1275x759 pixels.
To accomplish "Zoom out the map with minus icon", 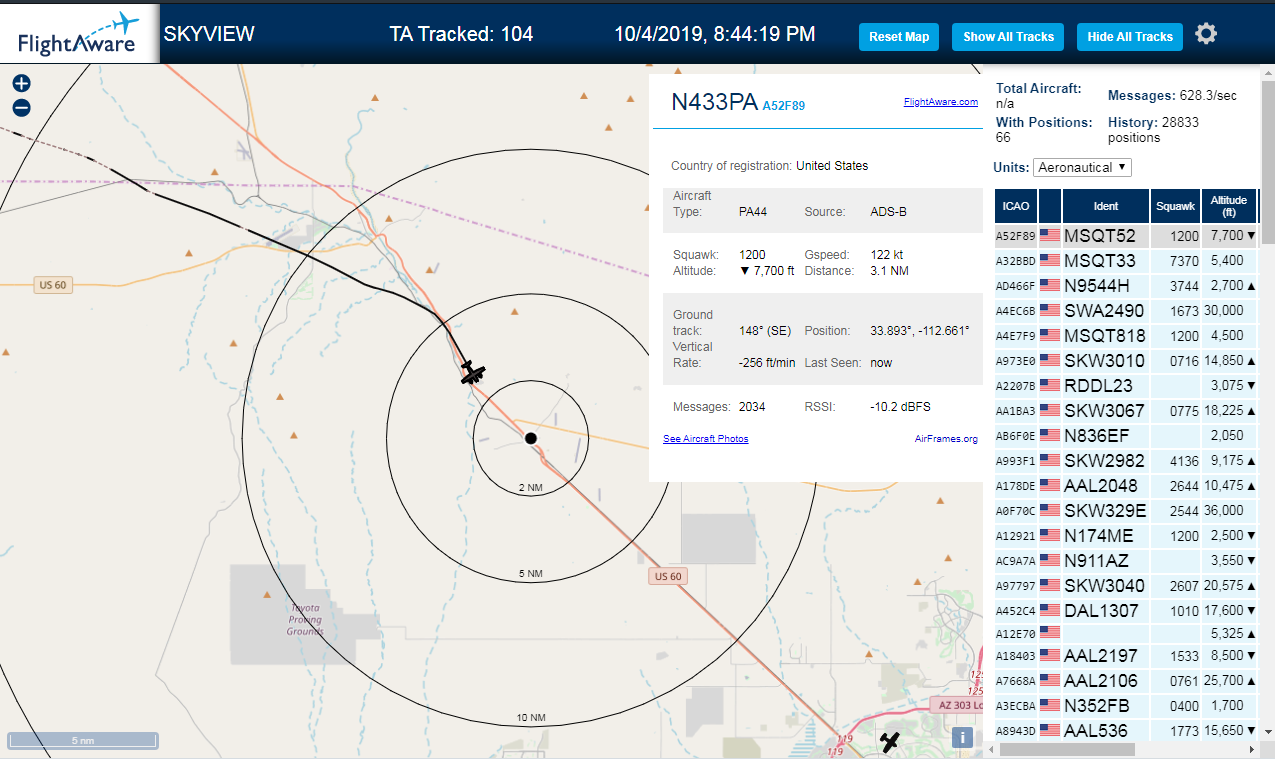I will point(22,108).
